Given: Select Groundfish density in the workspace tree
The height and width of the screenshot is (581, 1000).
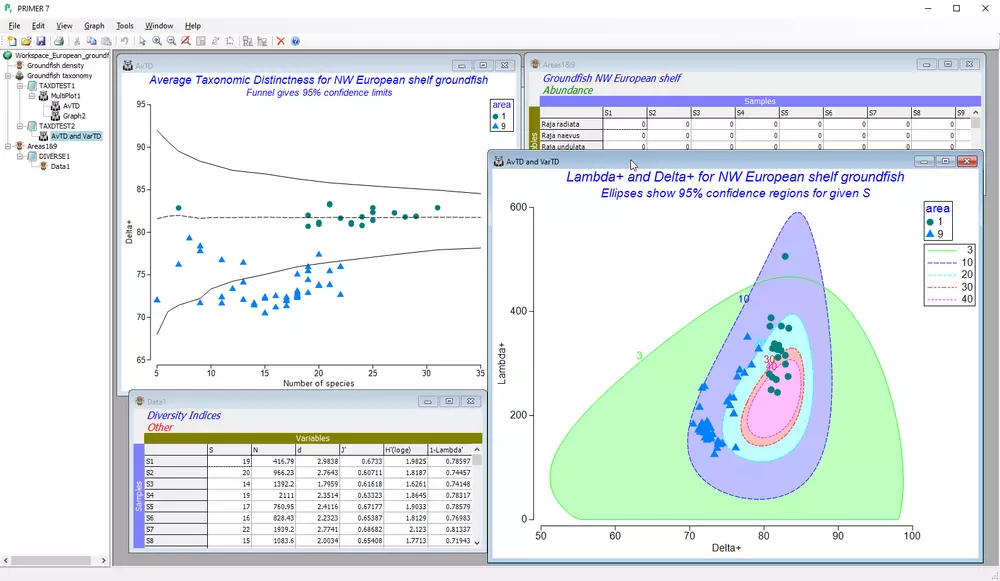Looking at the screenshot, I should (55, 66).
